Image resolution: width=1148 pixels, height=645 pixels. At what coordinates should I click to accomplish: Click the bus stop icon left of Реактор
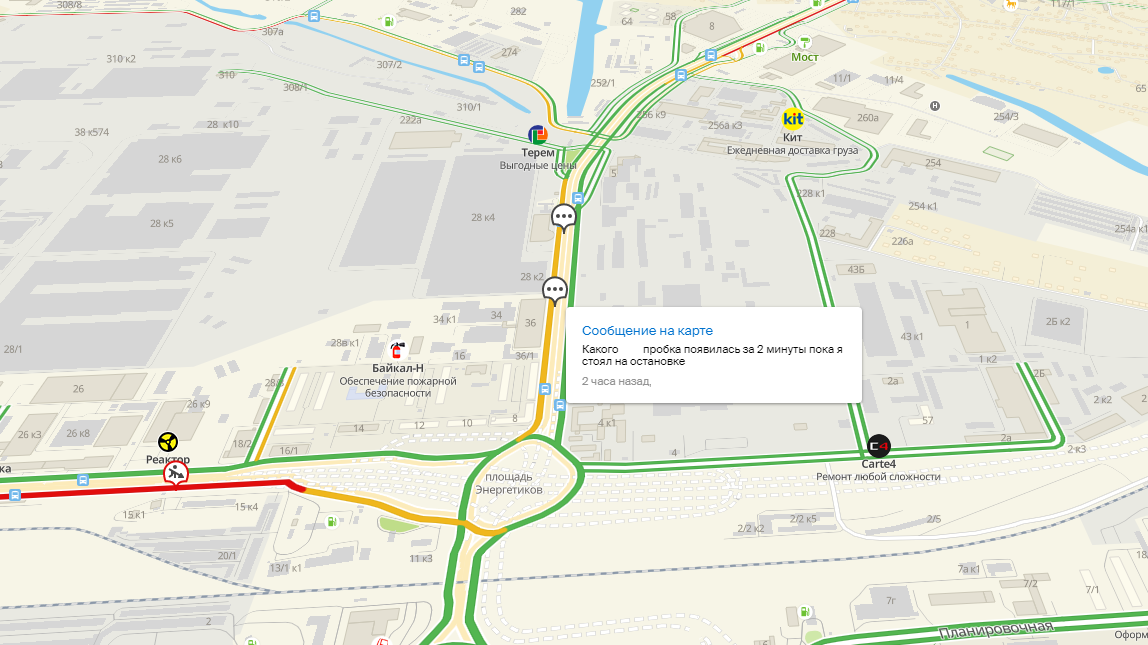pos(83,480)
